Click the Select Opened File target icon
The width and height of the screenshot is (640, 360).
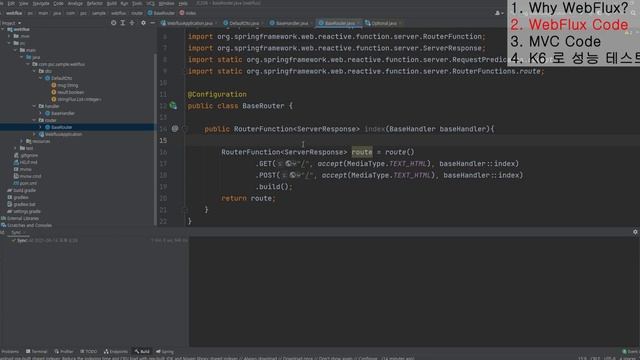(x=113, y=23)
